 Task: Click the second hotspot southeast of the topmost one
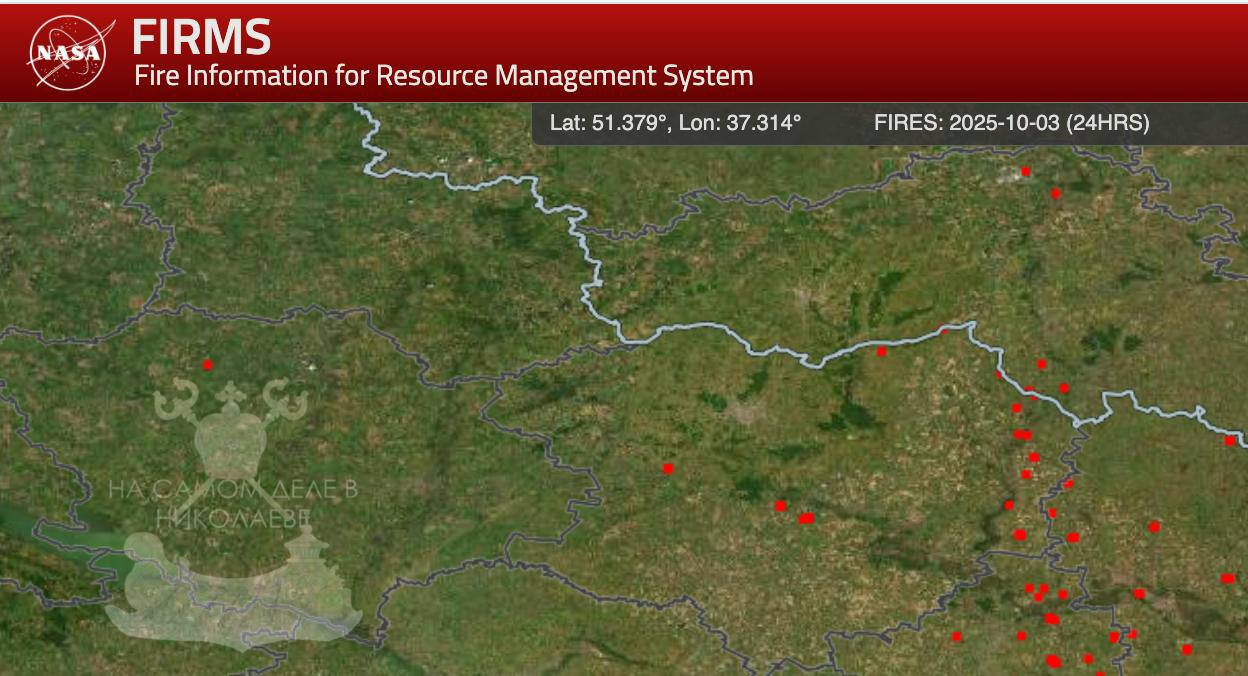point(1055,193)
